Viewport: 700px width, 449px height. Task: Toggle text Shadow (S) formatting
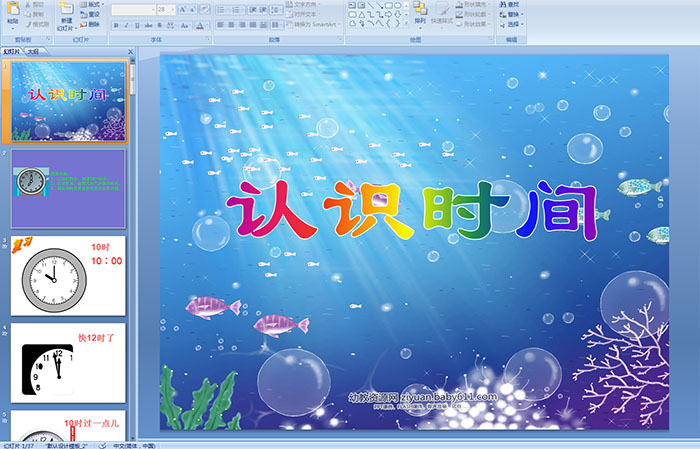[159, 25]
